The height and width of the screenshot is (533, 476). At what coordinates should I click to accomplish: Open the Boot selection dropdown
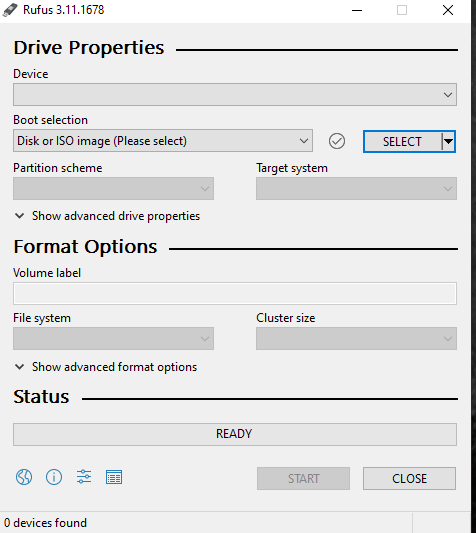tap(163, 141)
